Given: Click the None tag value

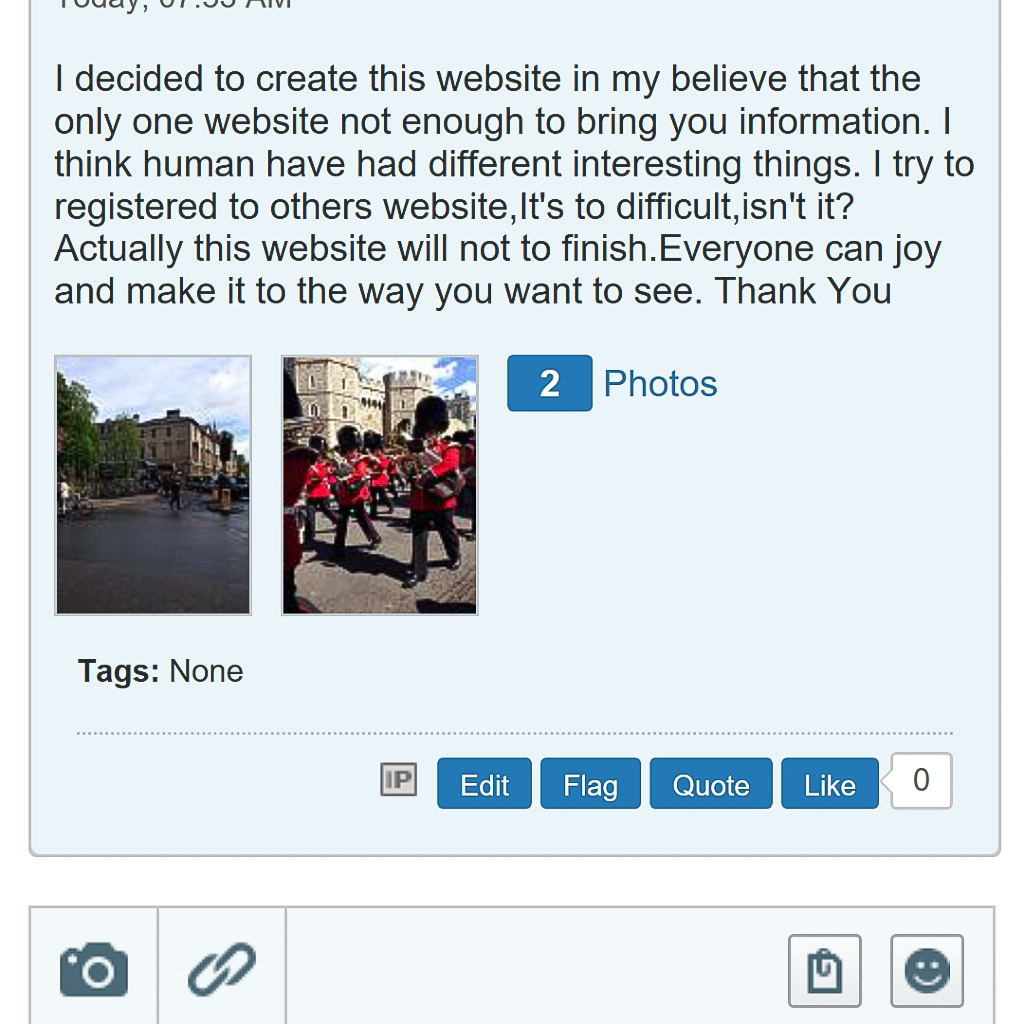Looking at the screenshot, I should 206,671.
